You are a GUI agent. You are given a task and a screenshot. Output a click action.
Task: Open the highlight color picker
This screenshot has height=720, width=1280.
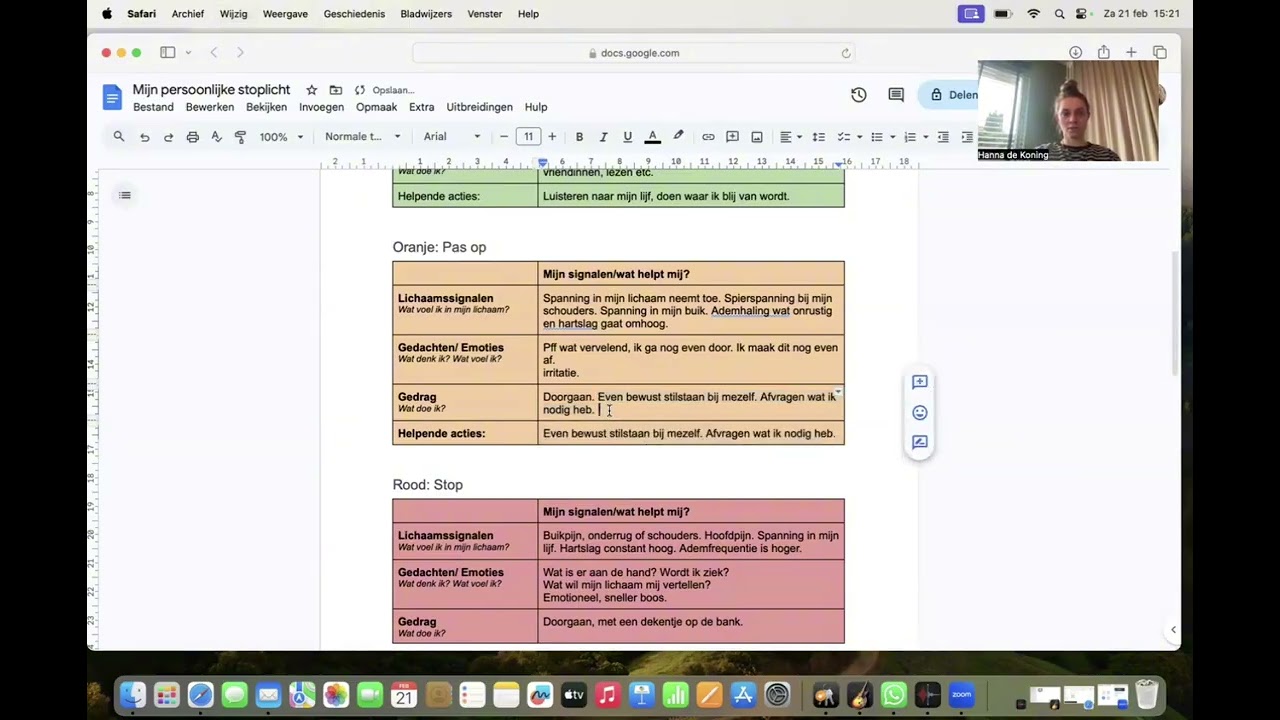pos(678,137)
